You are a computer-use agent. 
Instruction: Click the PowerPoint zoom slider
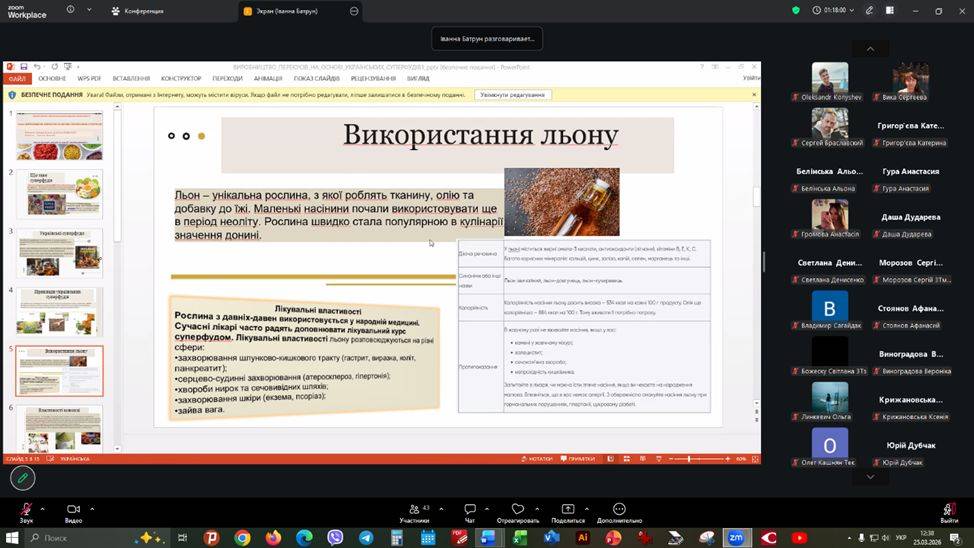click(689, 459)
